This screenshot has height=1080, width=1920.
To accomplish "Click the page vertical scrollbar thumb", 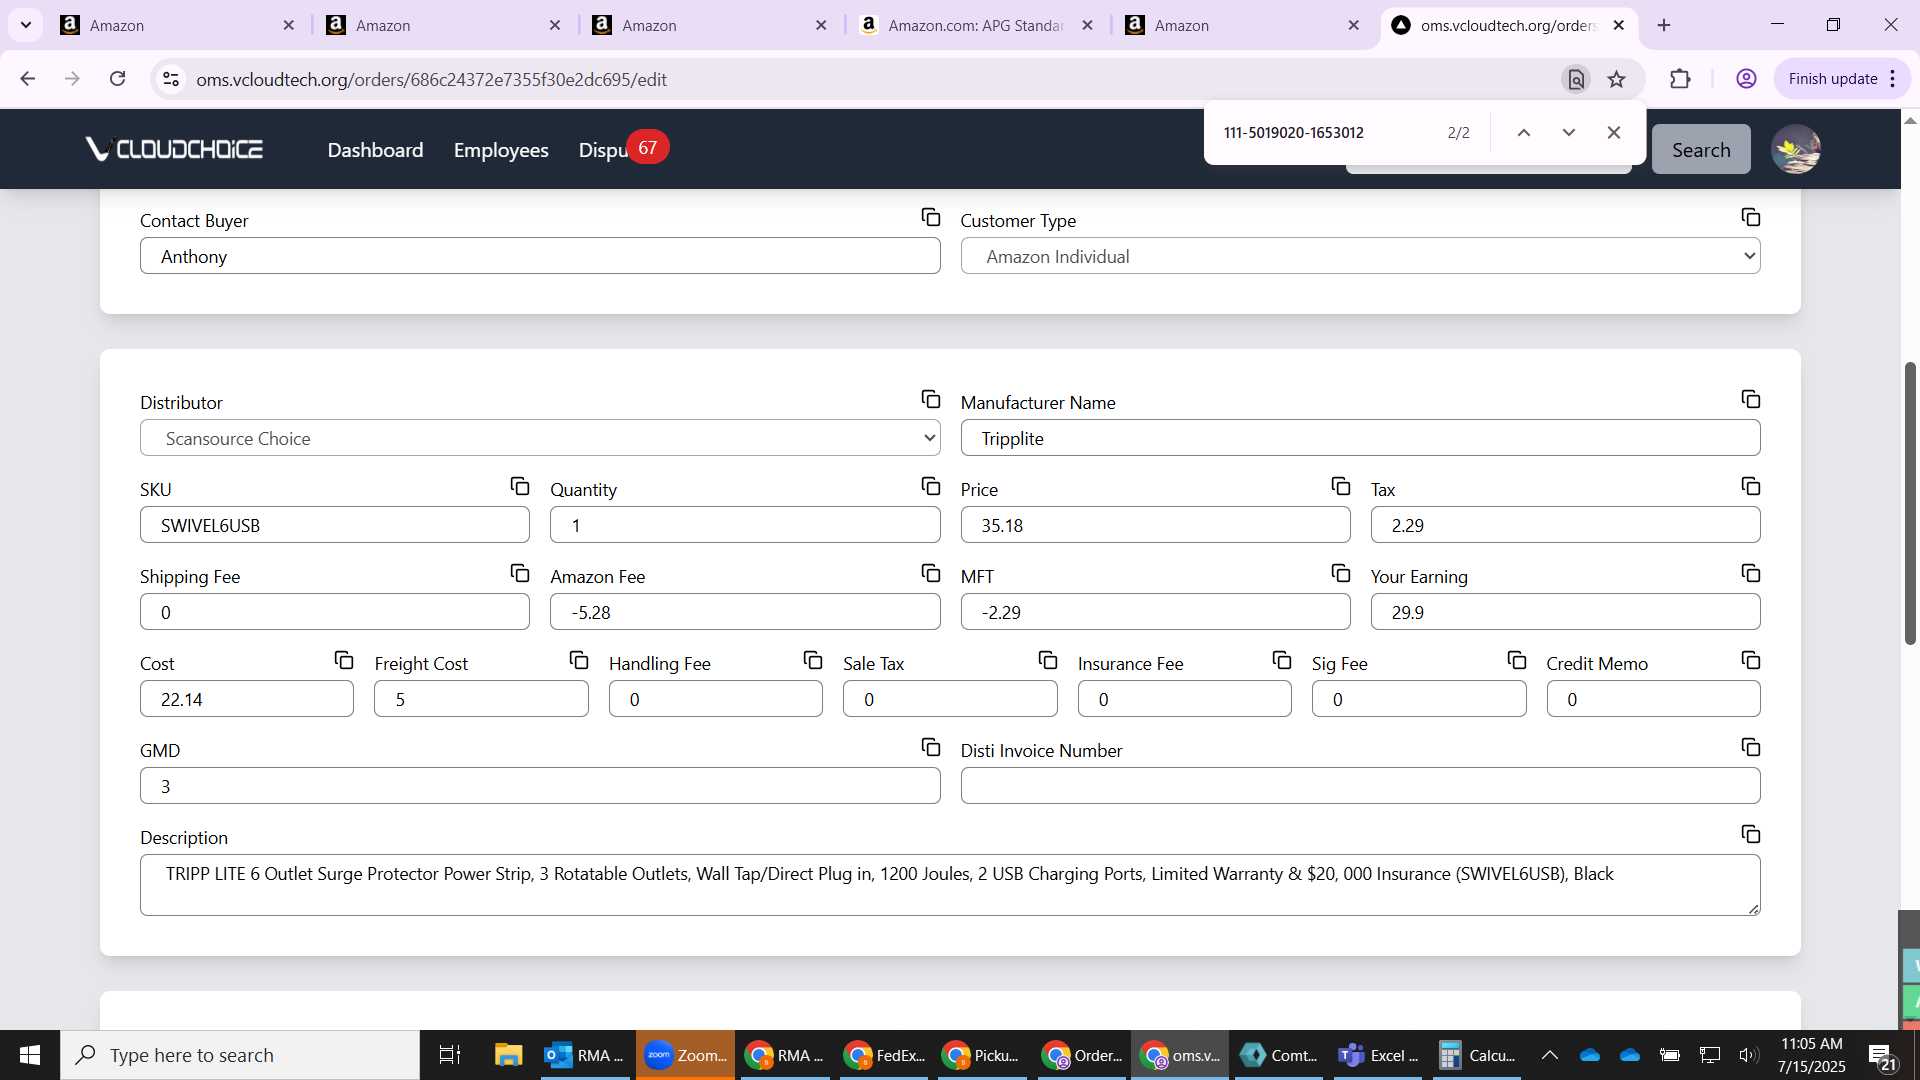I will (x=1909, y=503).
